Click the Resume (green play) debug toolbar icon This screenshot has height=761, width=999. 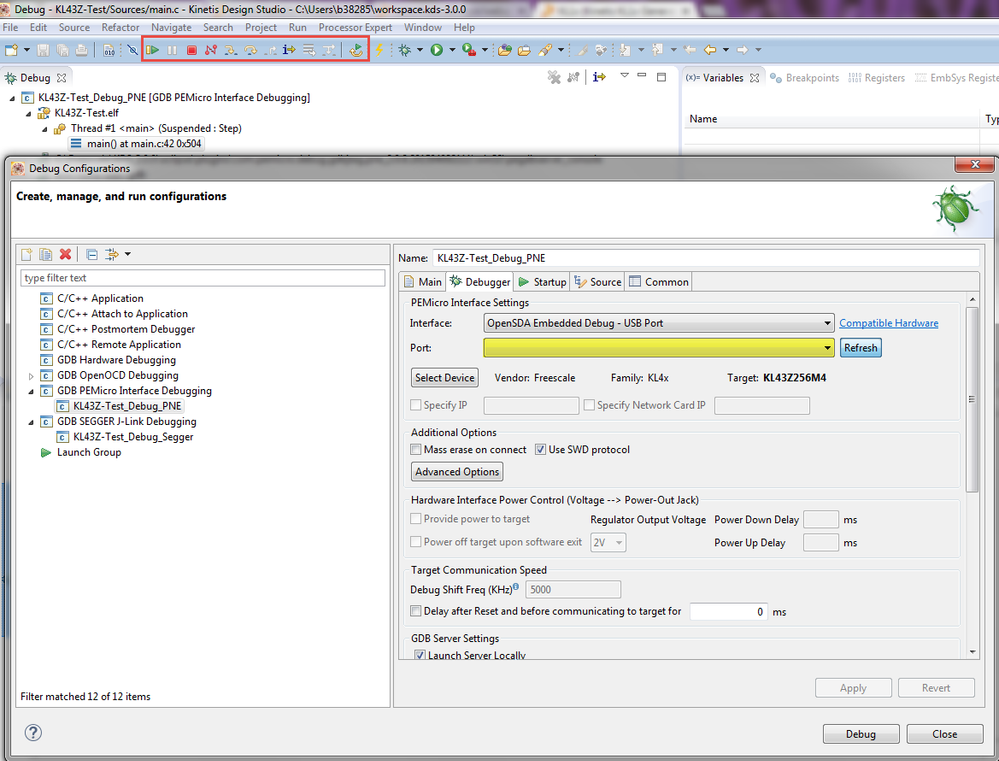tap(152, 50)
